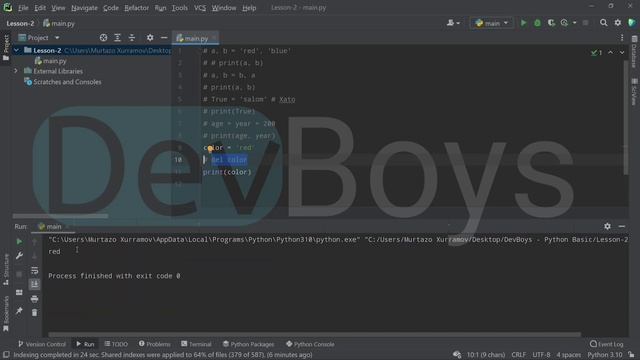Click UTF-8 encoding in status bar
640x360 pixels.
click(x=541, y=355)
